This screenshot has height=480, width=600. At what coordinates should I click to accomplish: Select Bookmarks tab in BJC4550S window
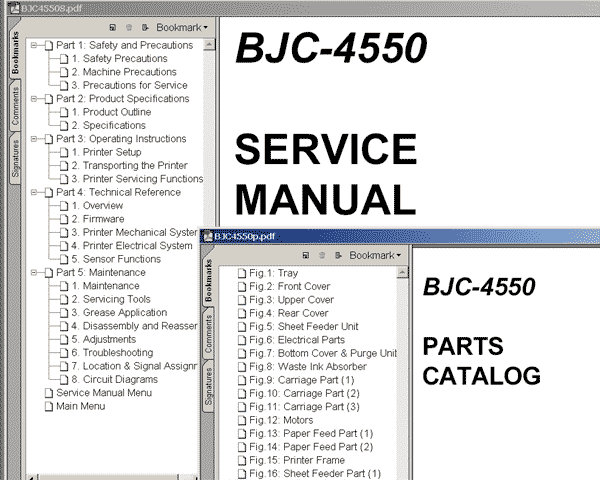coord(15,53)
